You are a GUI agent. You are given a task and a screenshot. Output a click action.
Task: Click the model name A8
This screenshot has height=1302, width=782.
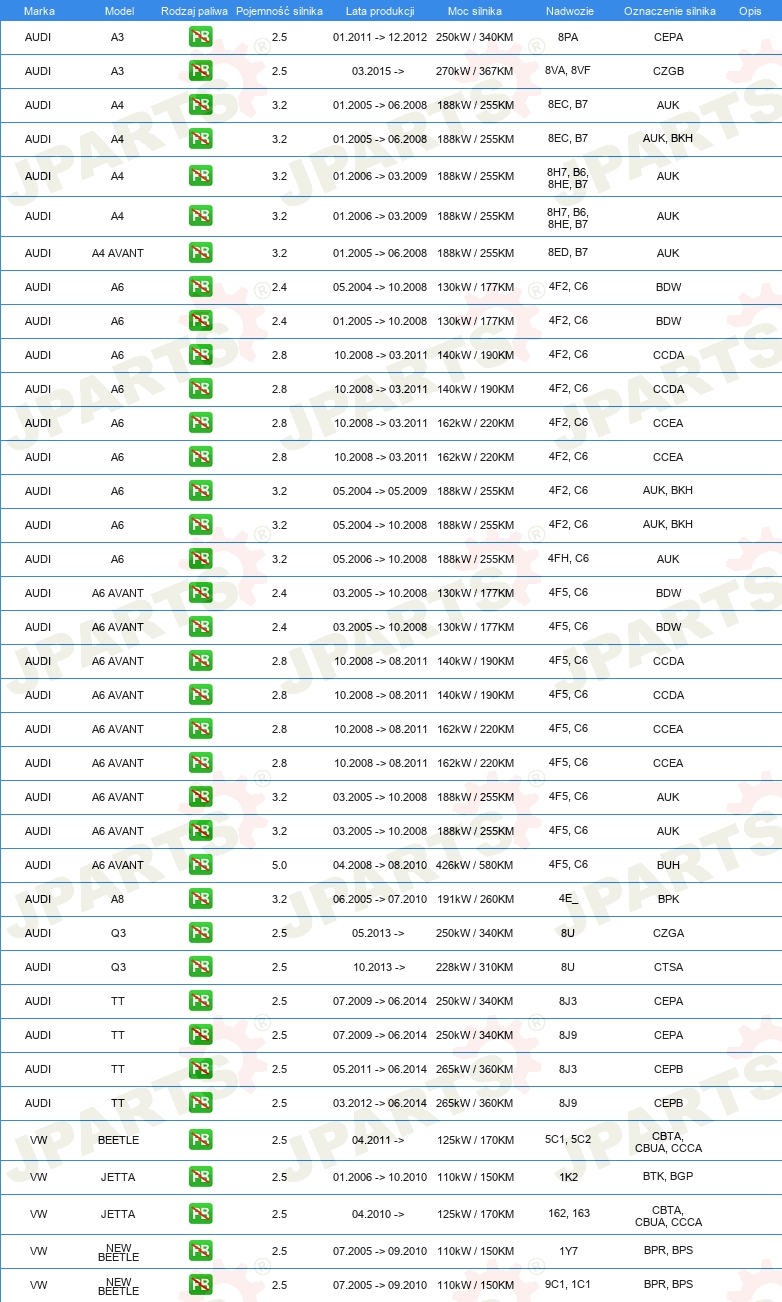coord(118,899)
